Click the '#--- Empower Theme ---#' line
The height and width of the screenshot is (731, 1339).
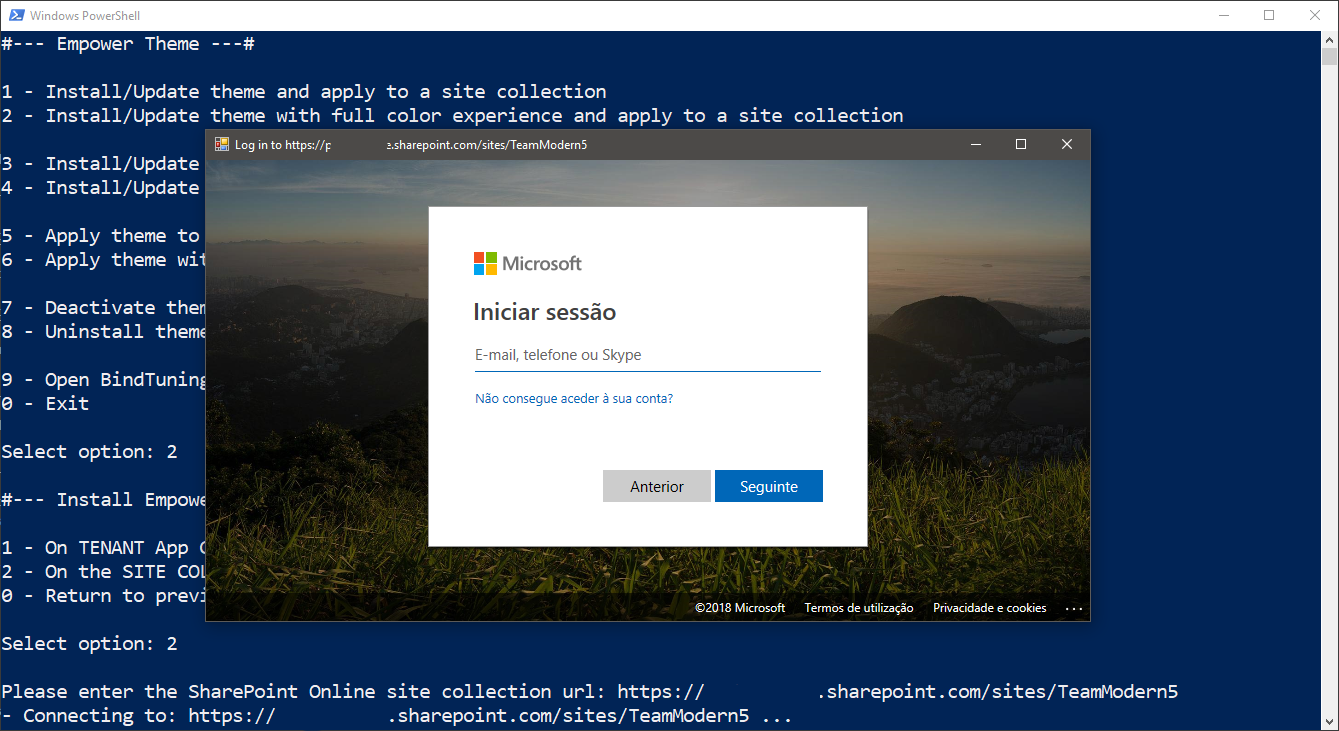click(x=128, y=44)
